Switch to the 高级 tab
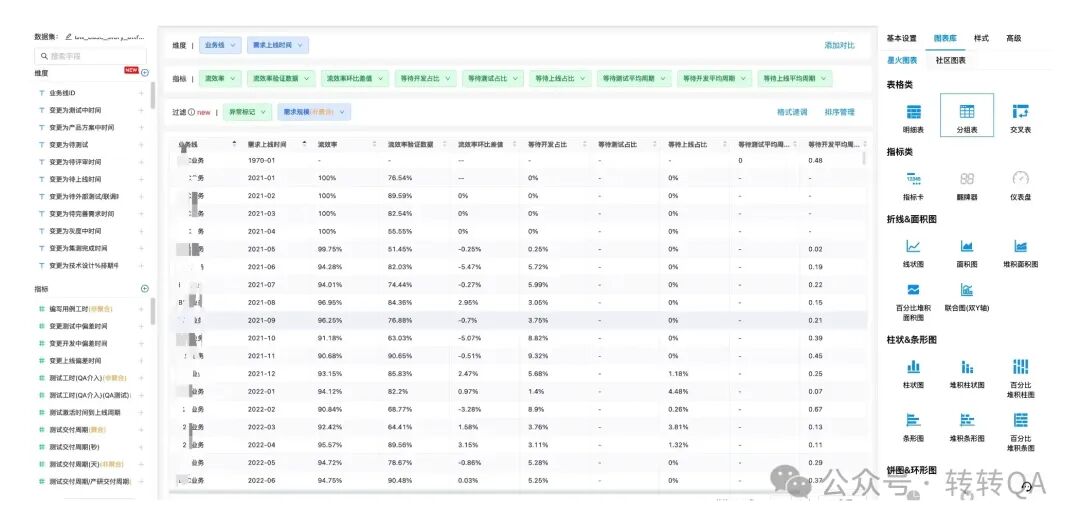The width and height of the screenshot is (1080, 526). tap(1013, 39)
